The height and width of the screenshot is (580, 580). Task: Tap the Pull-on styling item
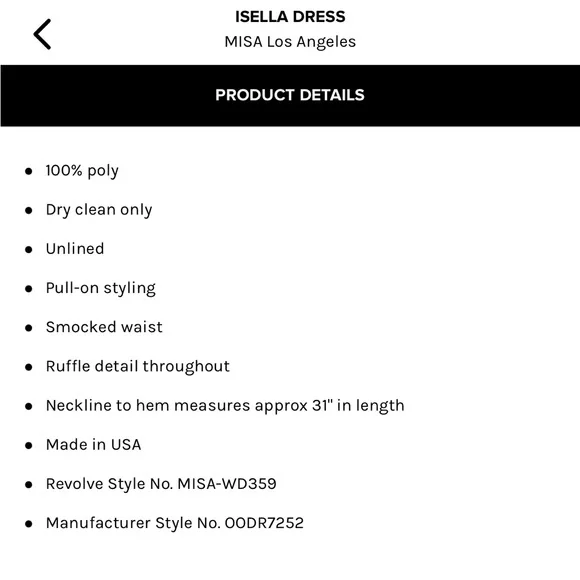tap(101, 288)
